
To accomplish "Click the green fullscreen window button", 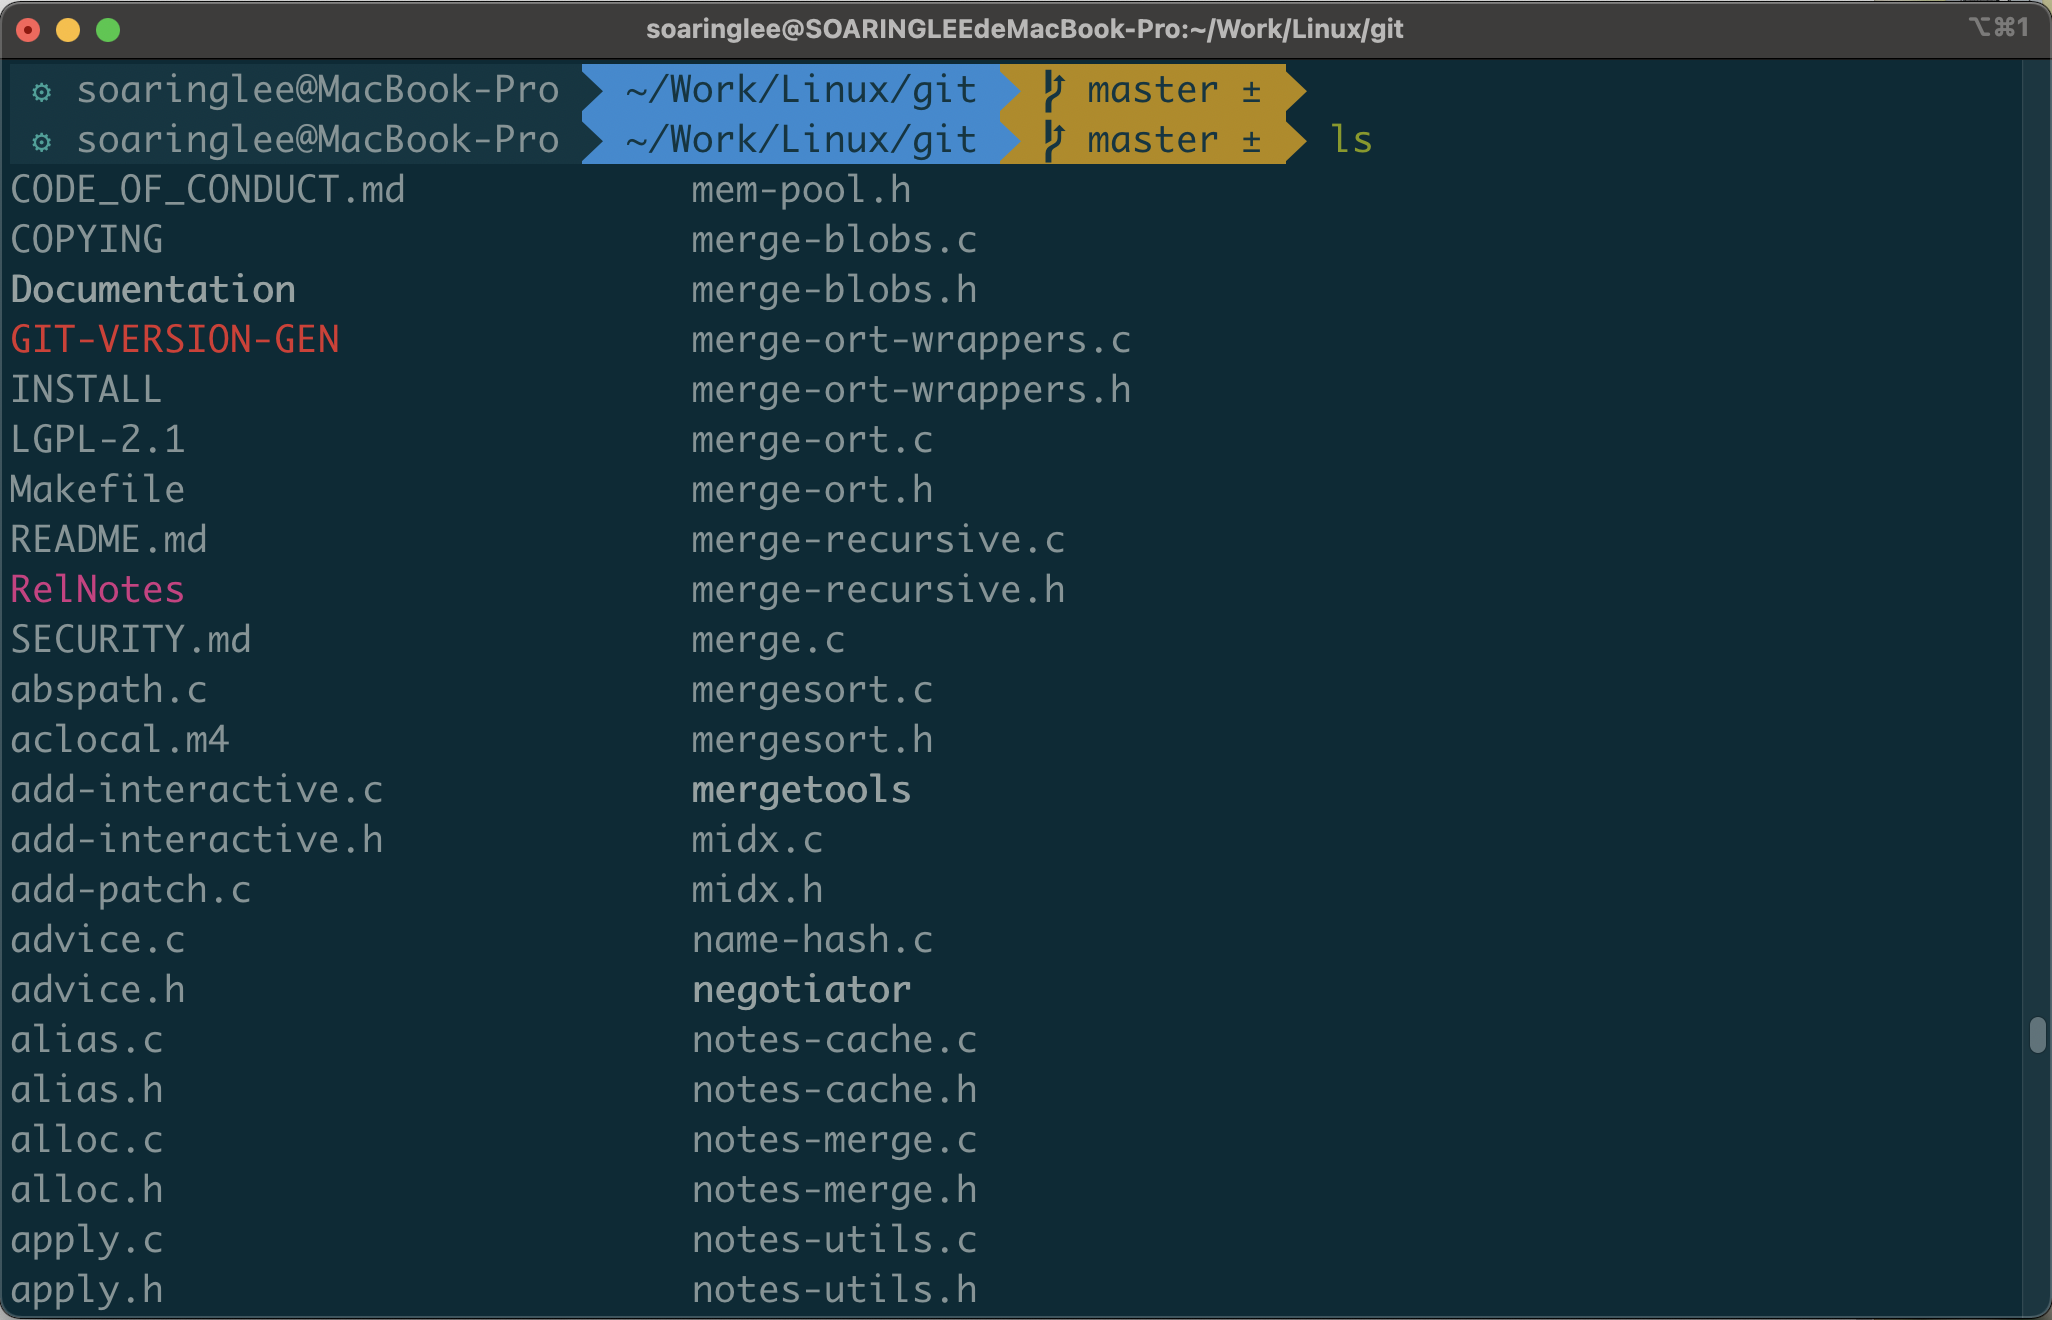I will [108, 30].
